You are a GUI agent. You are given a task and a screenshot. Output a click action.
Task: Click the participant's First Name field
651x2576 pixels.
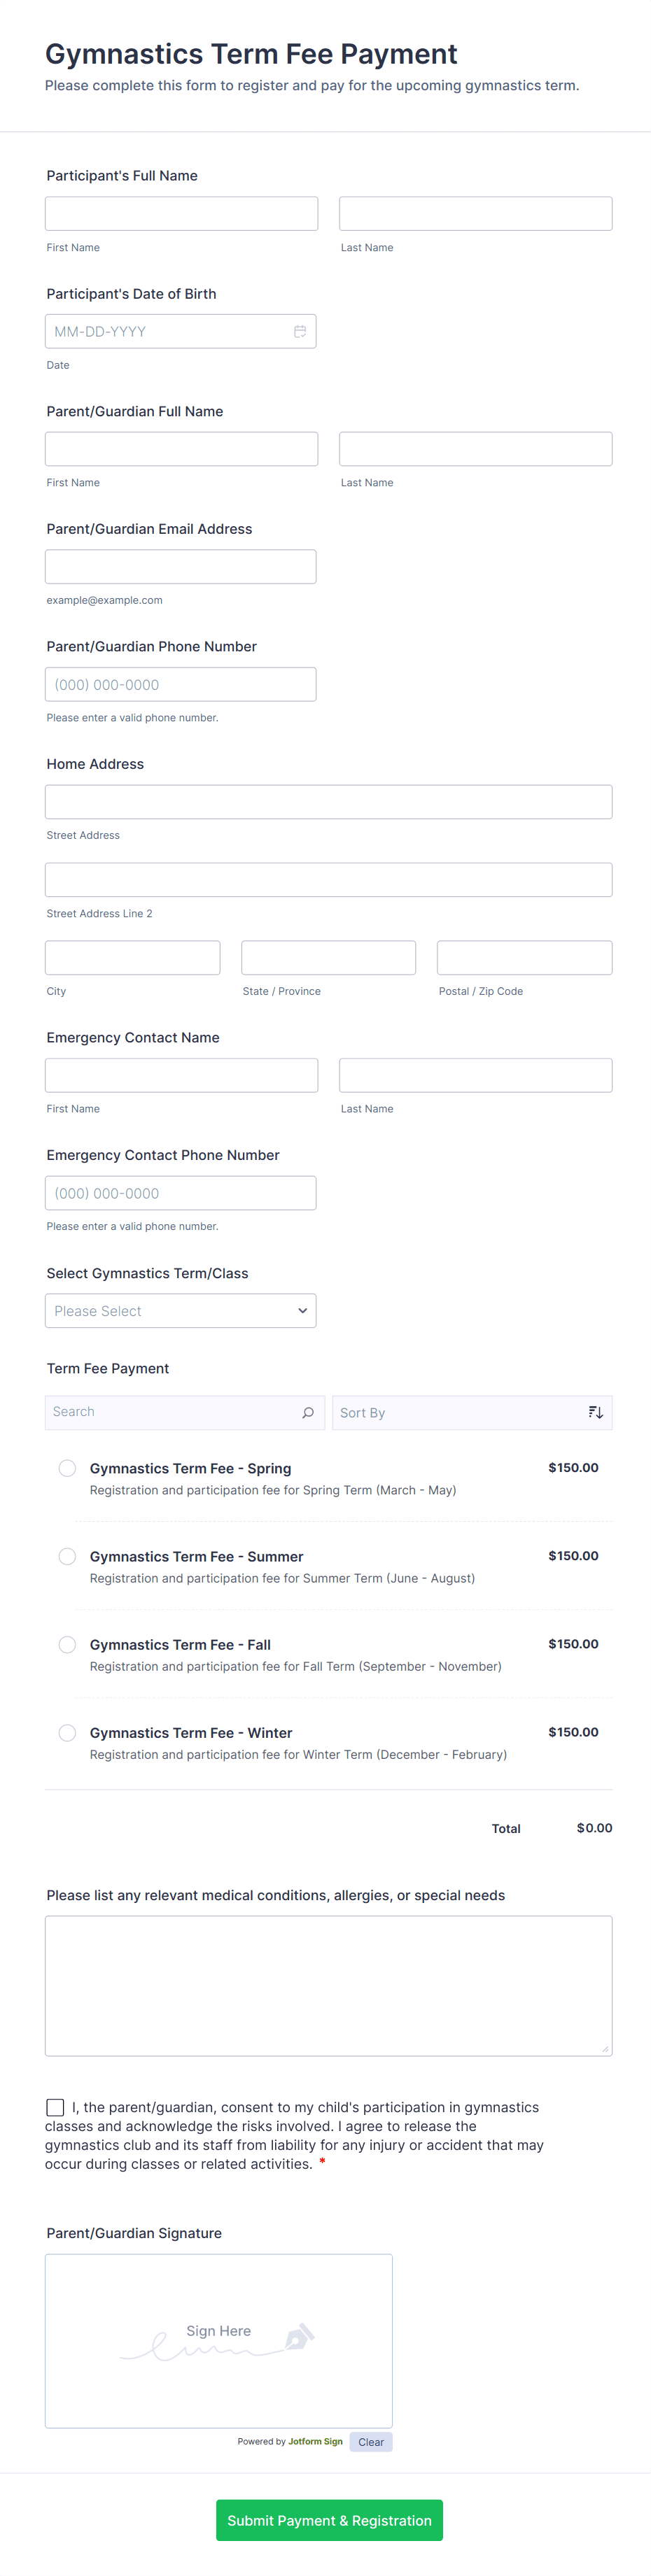181,214
